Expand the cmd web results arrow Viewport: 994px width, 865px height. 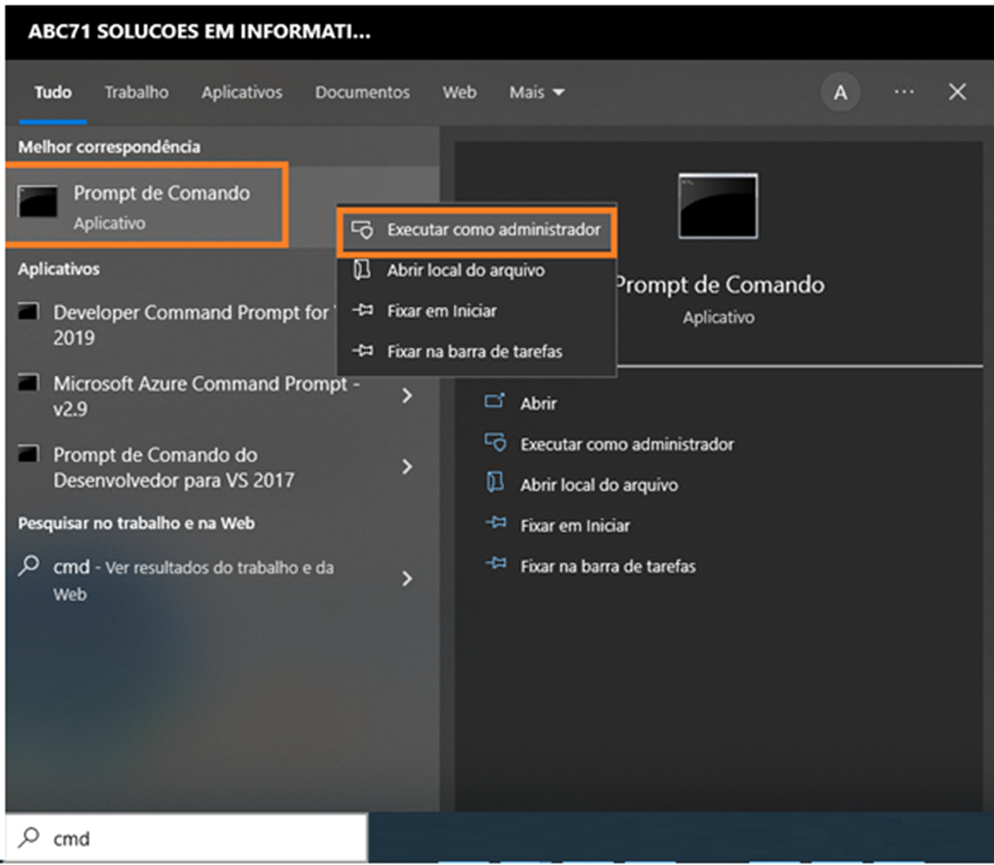pyautogui.click(x=407, y=579)
